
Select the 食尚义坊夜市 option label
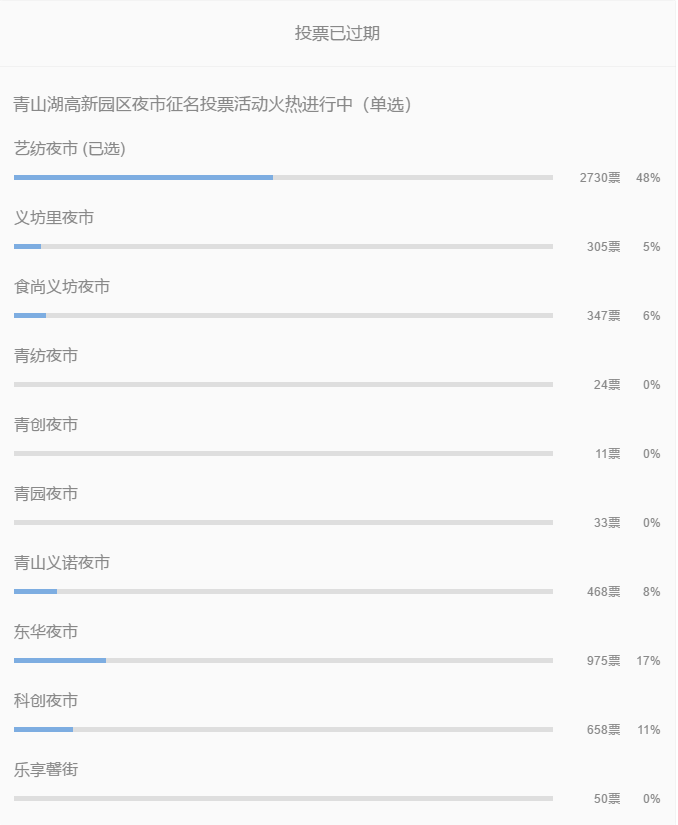[62, 287]
